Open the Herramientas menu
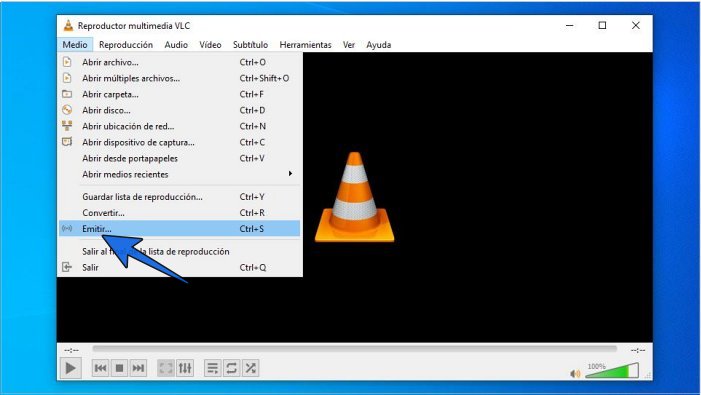Screen dimensions: 701x395 [305, 45]
